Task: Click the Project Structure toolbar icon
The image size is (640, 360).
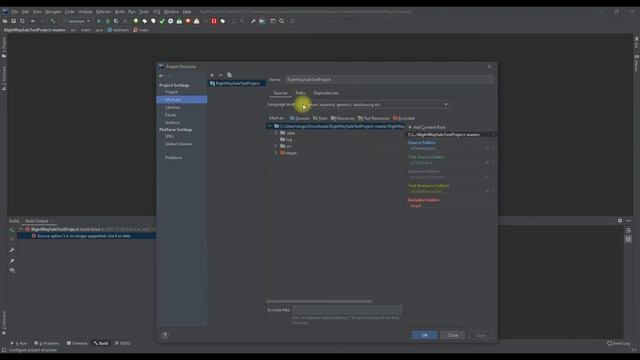Action: pyautogui.click(x=262, y=21)
